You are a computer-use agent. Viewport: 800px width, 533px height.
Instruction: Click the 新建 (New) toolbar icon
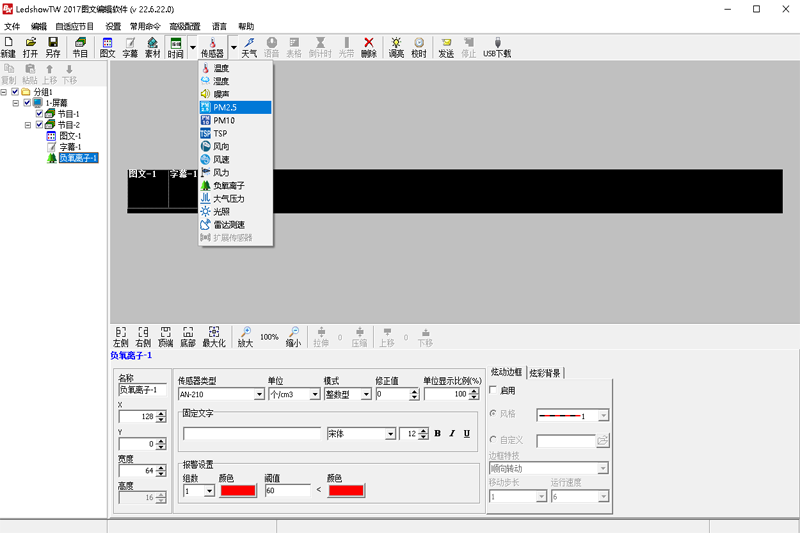[x=8, y=44]
